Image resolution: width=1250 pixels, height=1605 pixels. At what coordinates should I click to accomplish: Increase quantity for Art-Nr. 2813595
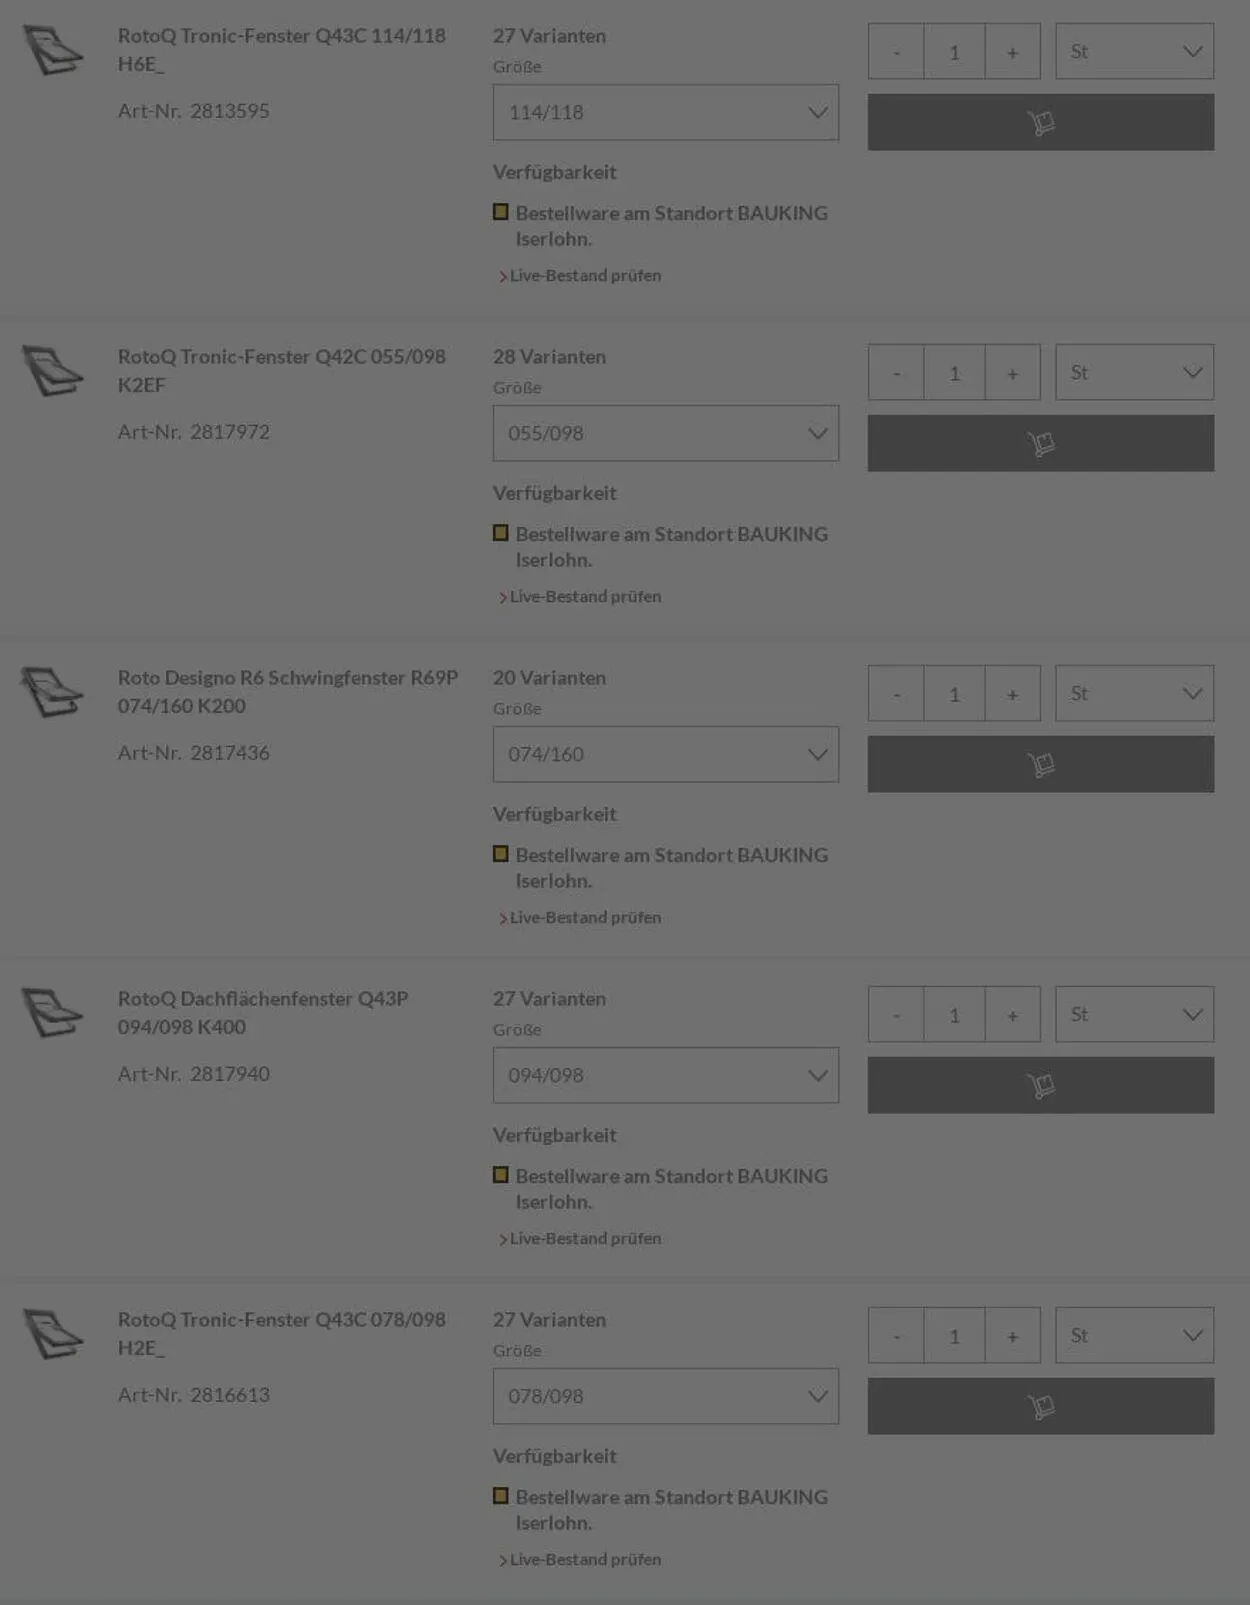(1012, 52)
